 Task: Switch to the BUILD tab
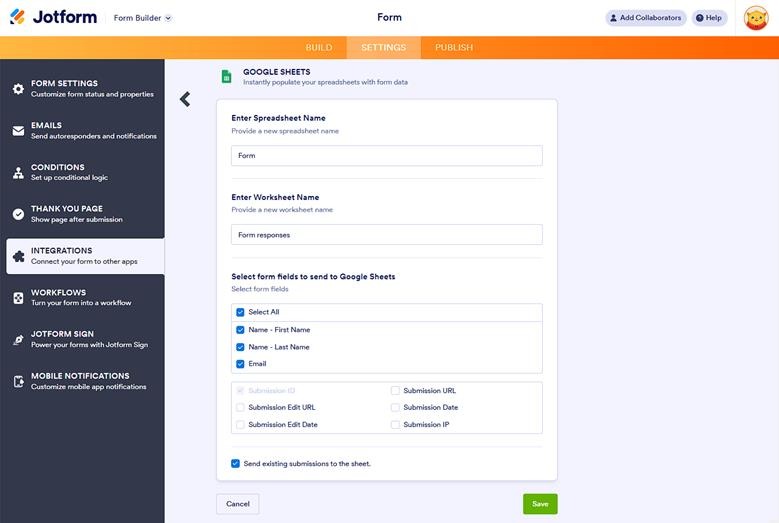click(318, 48)
